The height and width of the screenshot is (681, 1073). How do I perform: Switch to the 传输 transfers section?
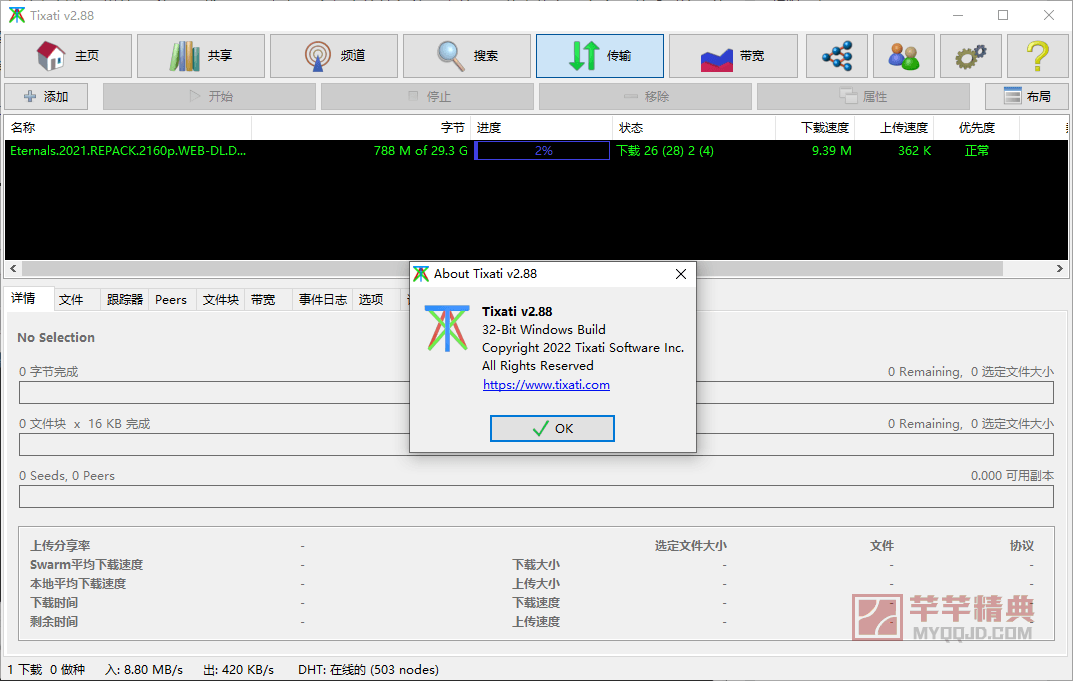[599, 56]
